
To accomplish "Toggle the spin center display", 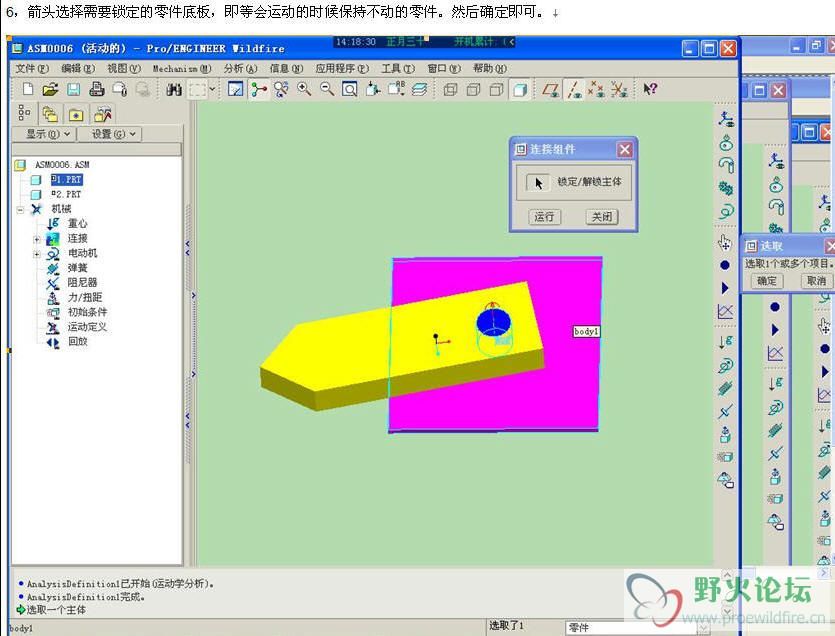I will (258, 89).
